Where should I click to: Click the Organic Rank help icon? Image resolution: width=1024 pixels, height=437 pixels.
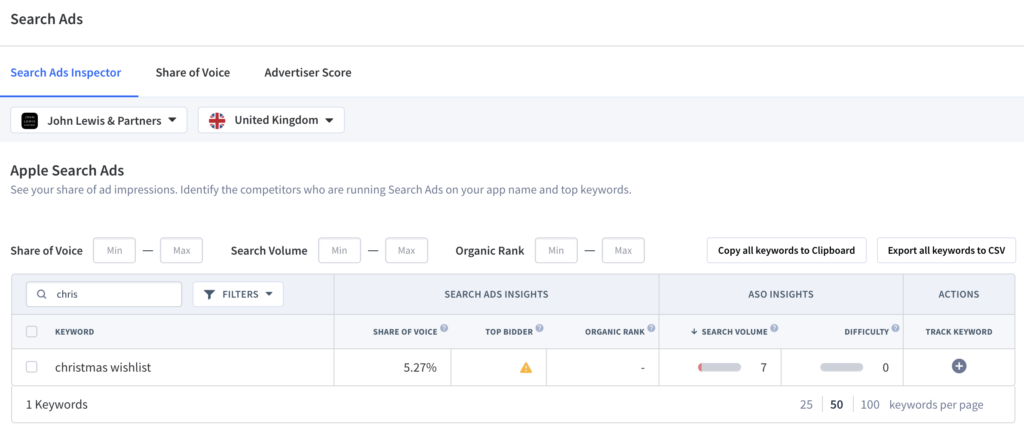pyautogui.click(x=651, y=329)
